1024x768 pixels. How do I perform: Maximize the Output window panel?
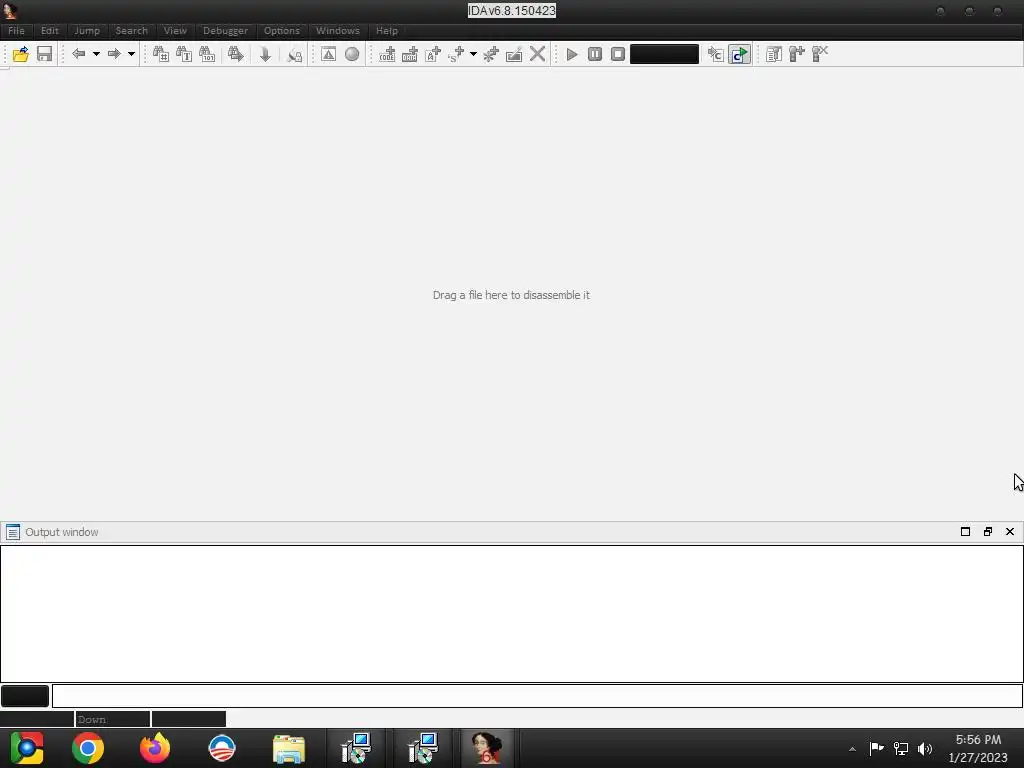[965, 532]
